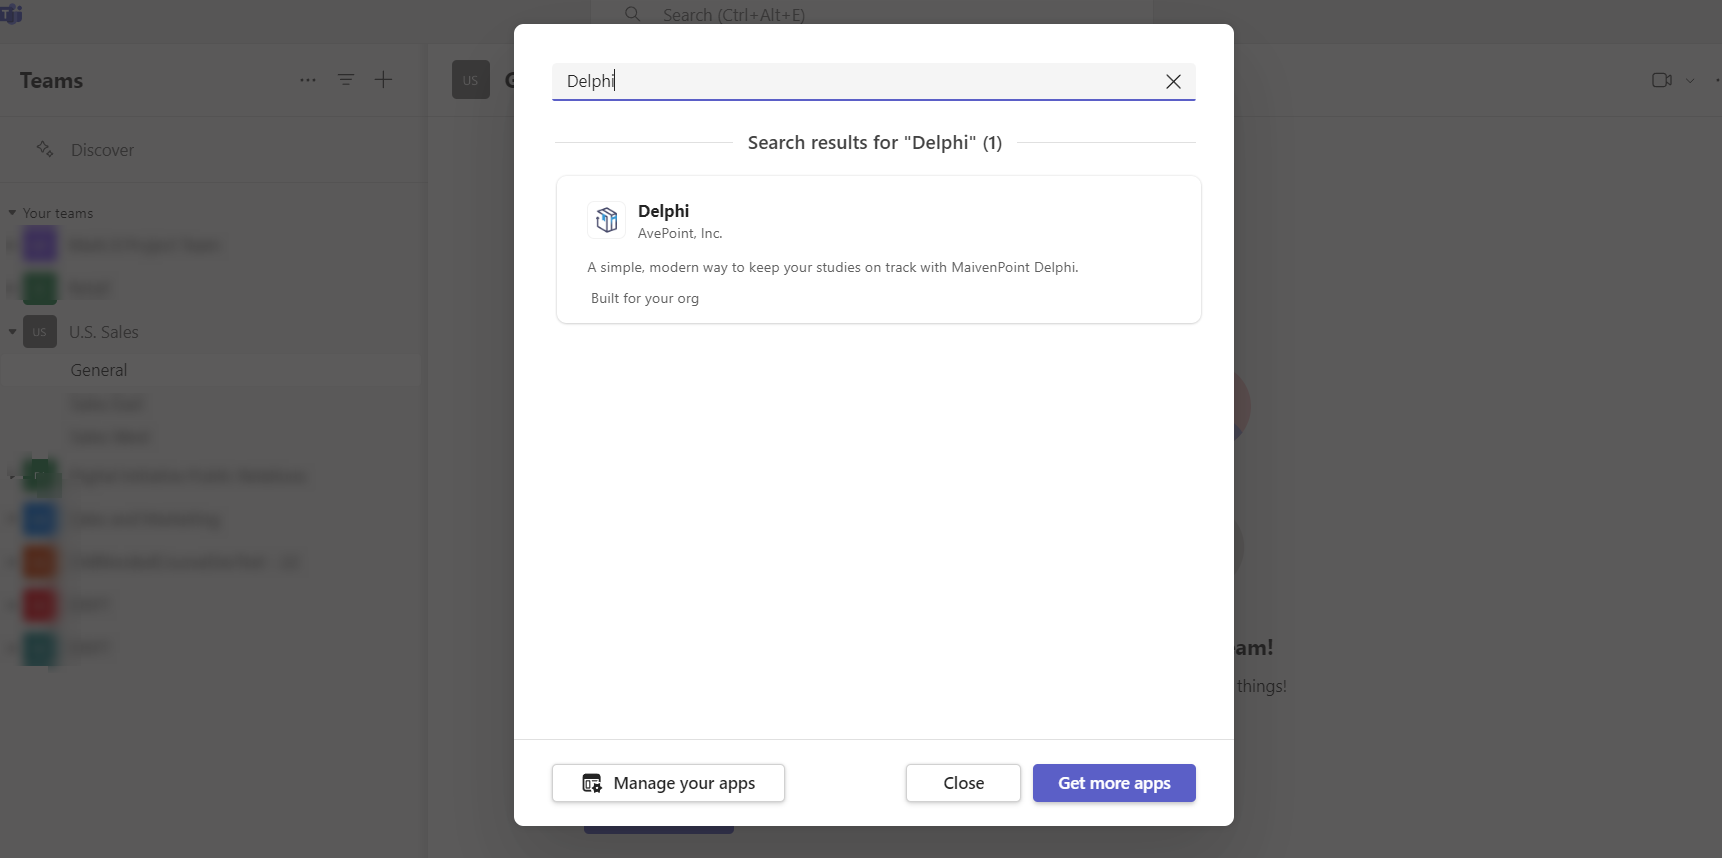Collapse the Your teams section
Image resolution: width=1722 pixels, height=858 pixels.
pos(12,213)
